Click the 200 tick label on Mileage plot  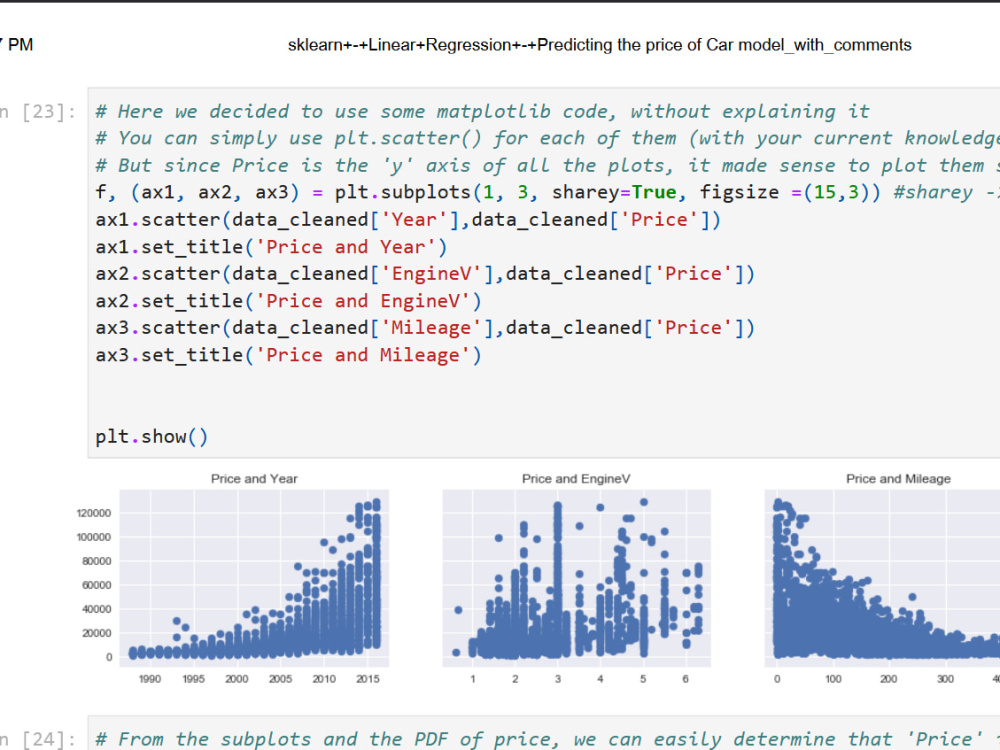889,679
